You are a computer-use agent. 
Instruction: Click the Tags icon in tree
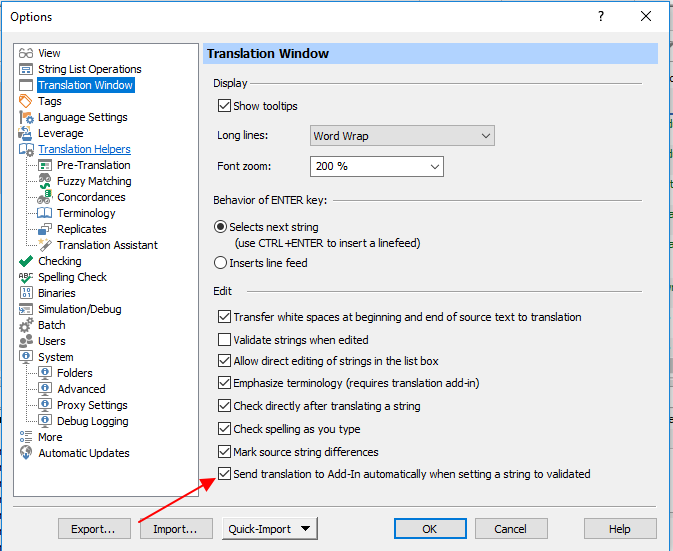coord(27,101)
